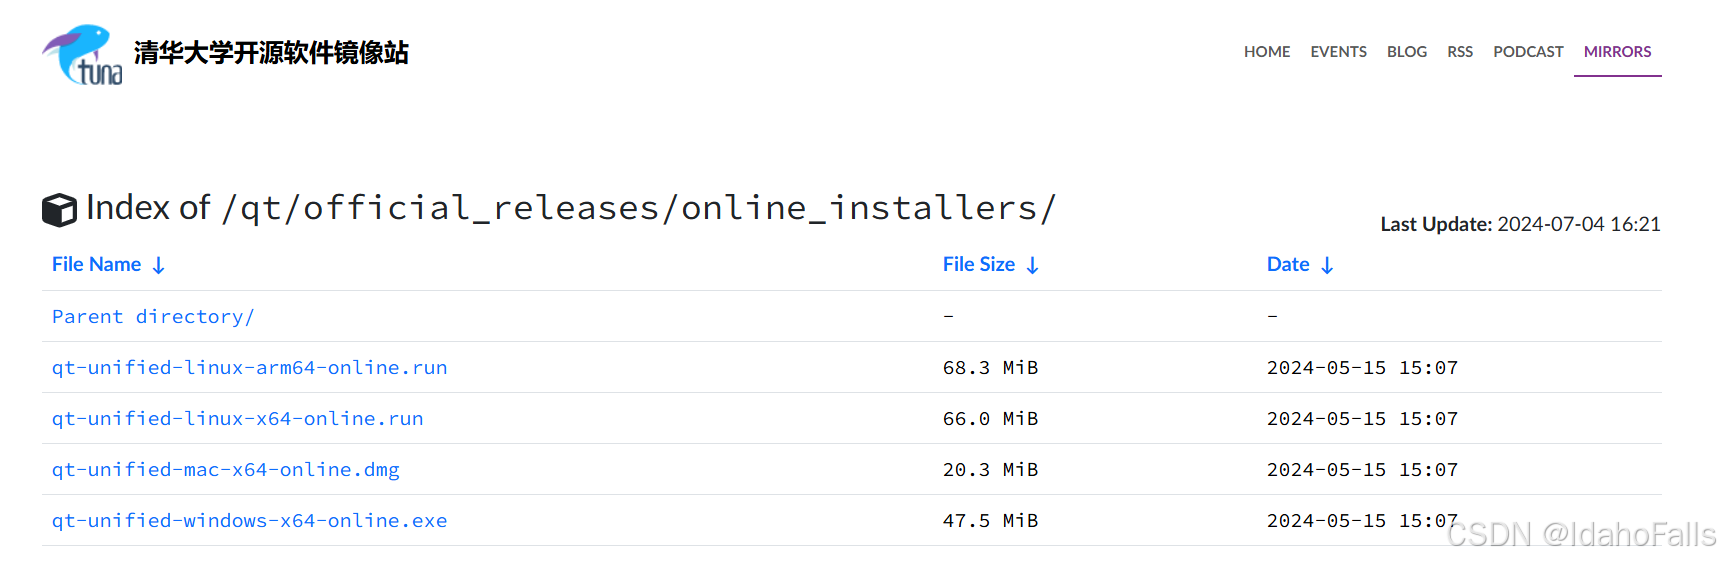This screenshot has height=564, width=1721.
Task: Select the MIRRORS tab
Action: [1617, 52]
